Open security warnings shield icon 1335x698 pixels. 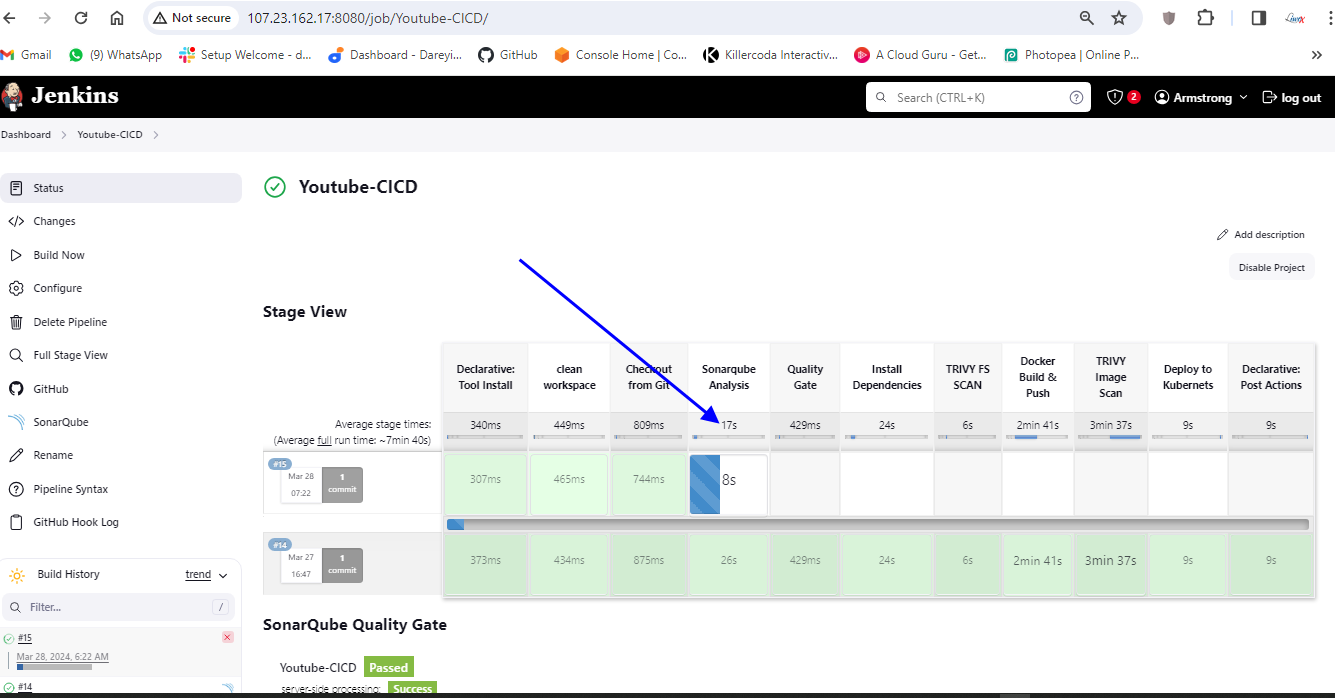pyautogui.click(x=1115, y=97)
